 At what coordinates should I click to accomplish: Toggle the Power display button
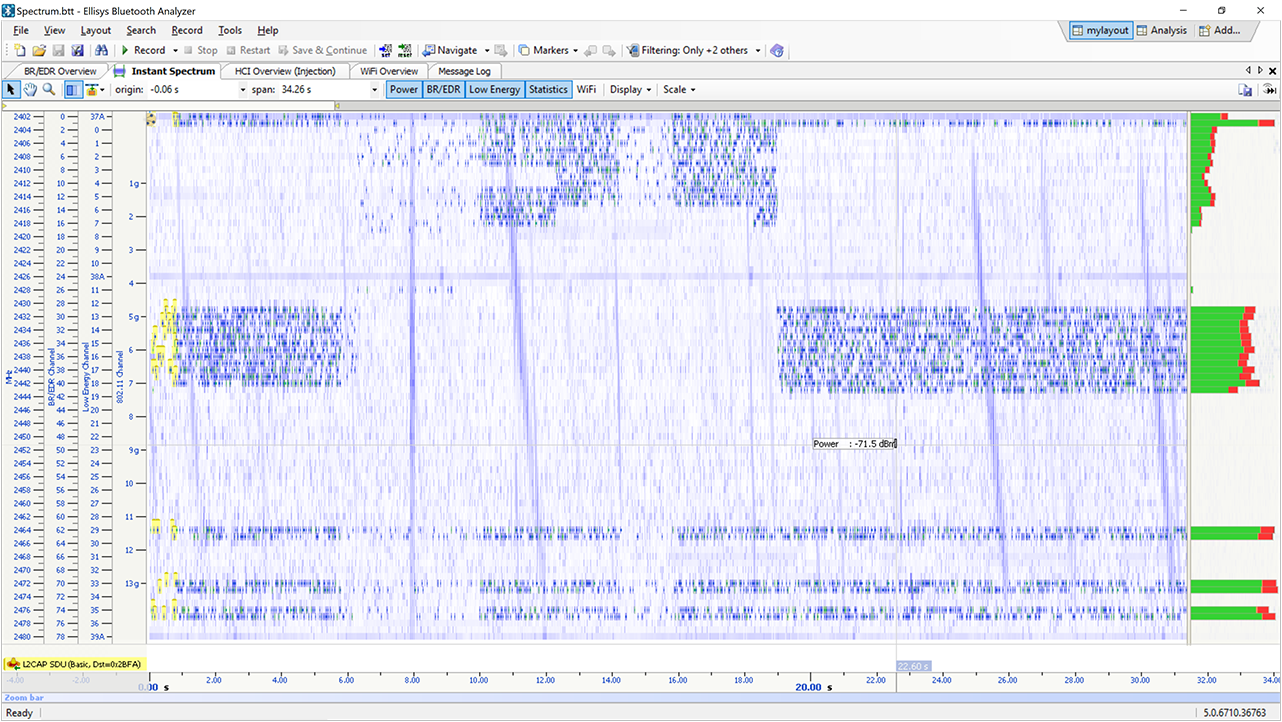pyautogui.click(x=404, y=90)
